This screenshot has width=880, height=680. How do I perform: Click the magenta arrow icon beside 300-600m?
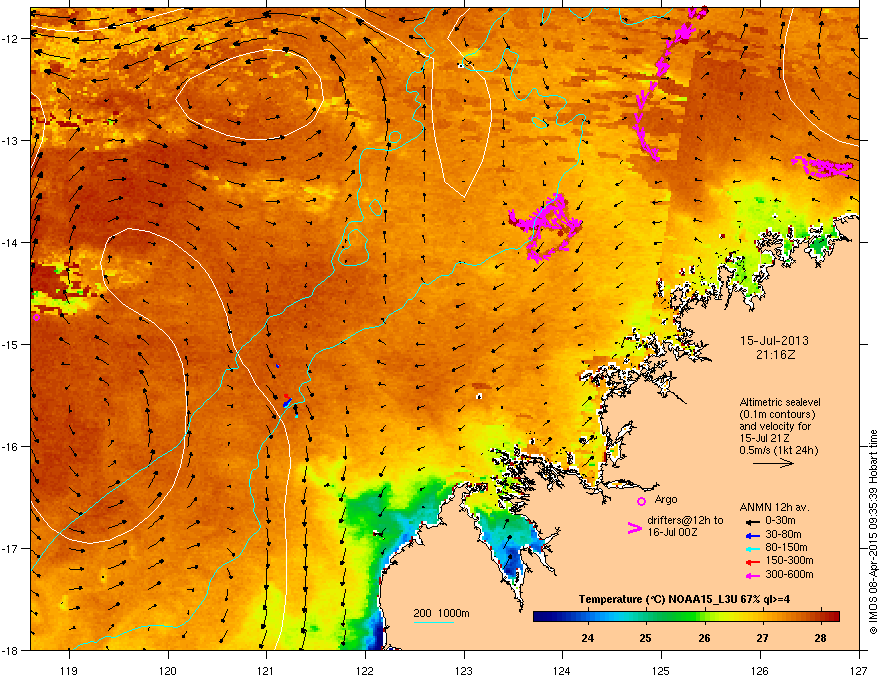pyautogui.click(x=752, y=575)
